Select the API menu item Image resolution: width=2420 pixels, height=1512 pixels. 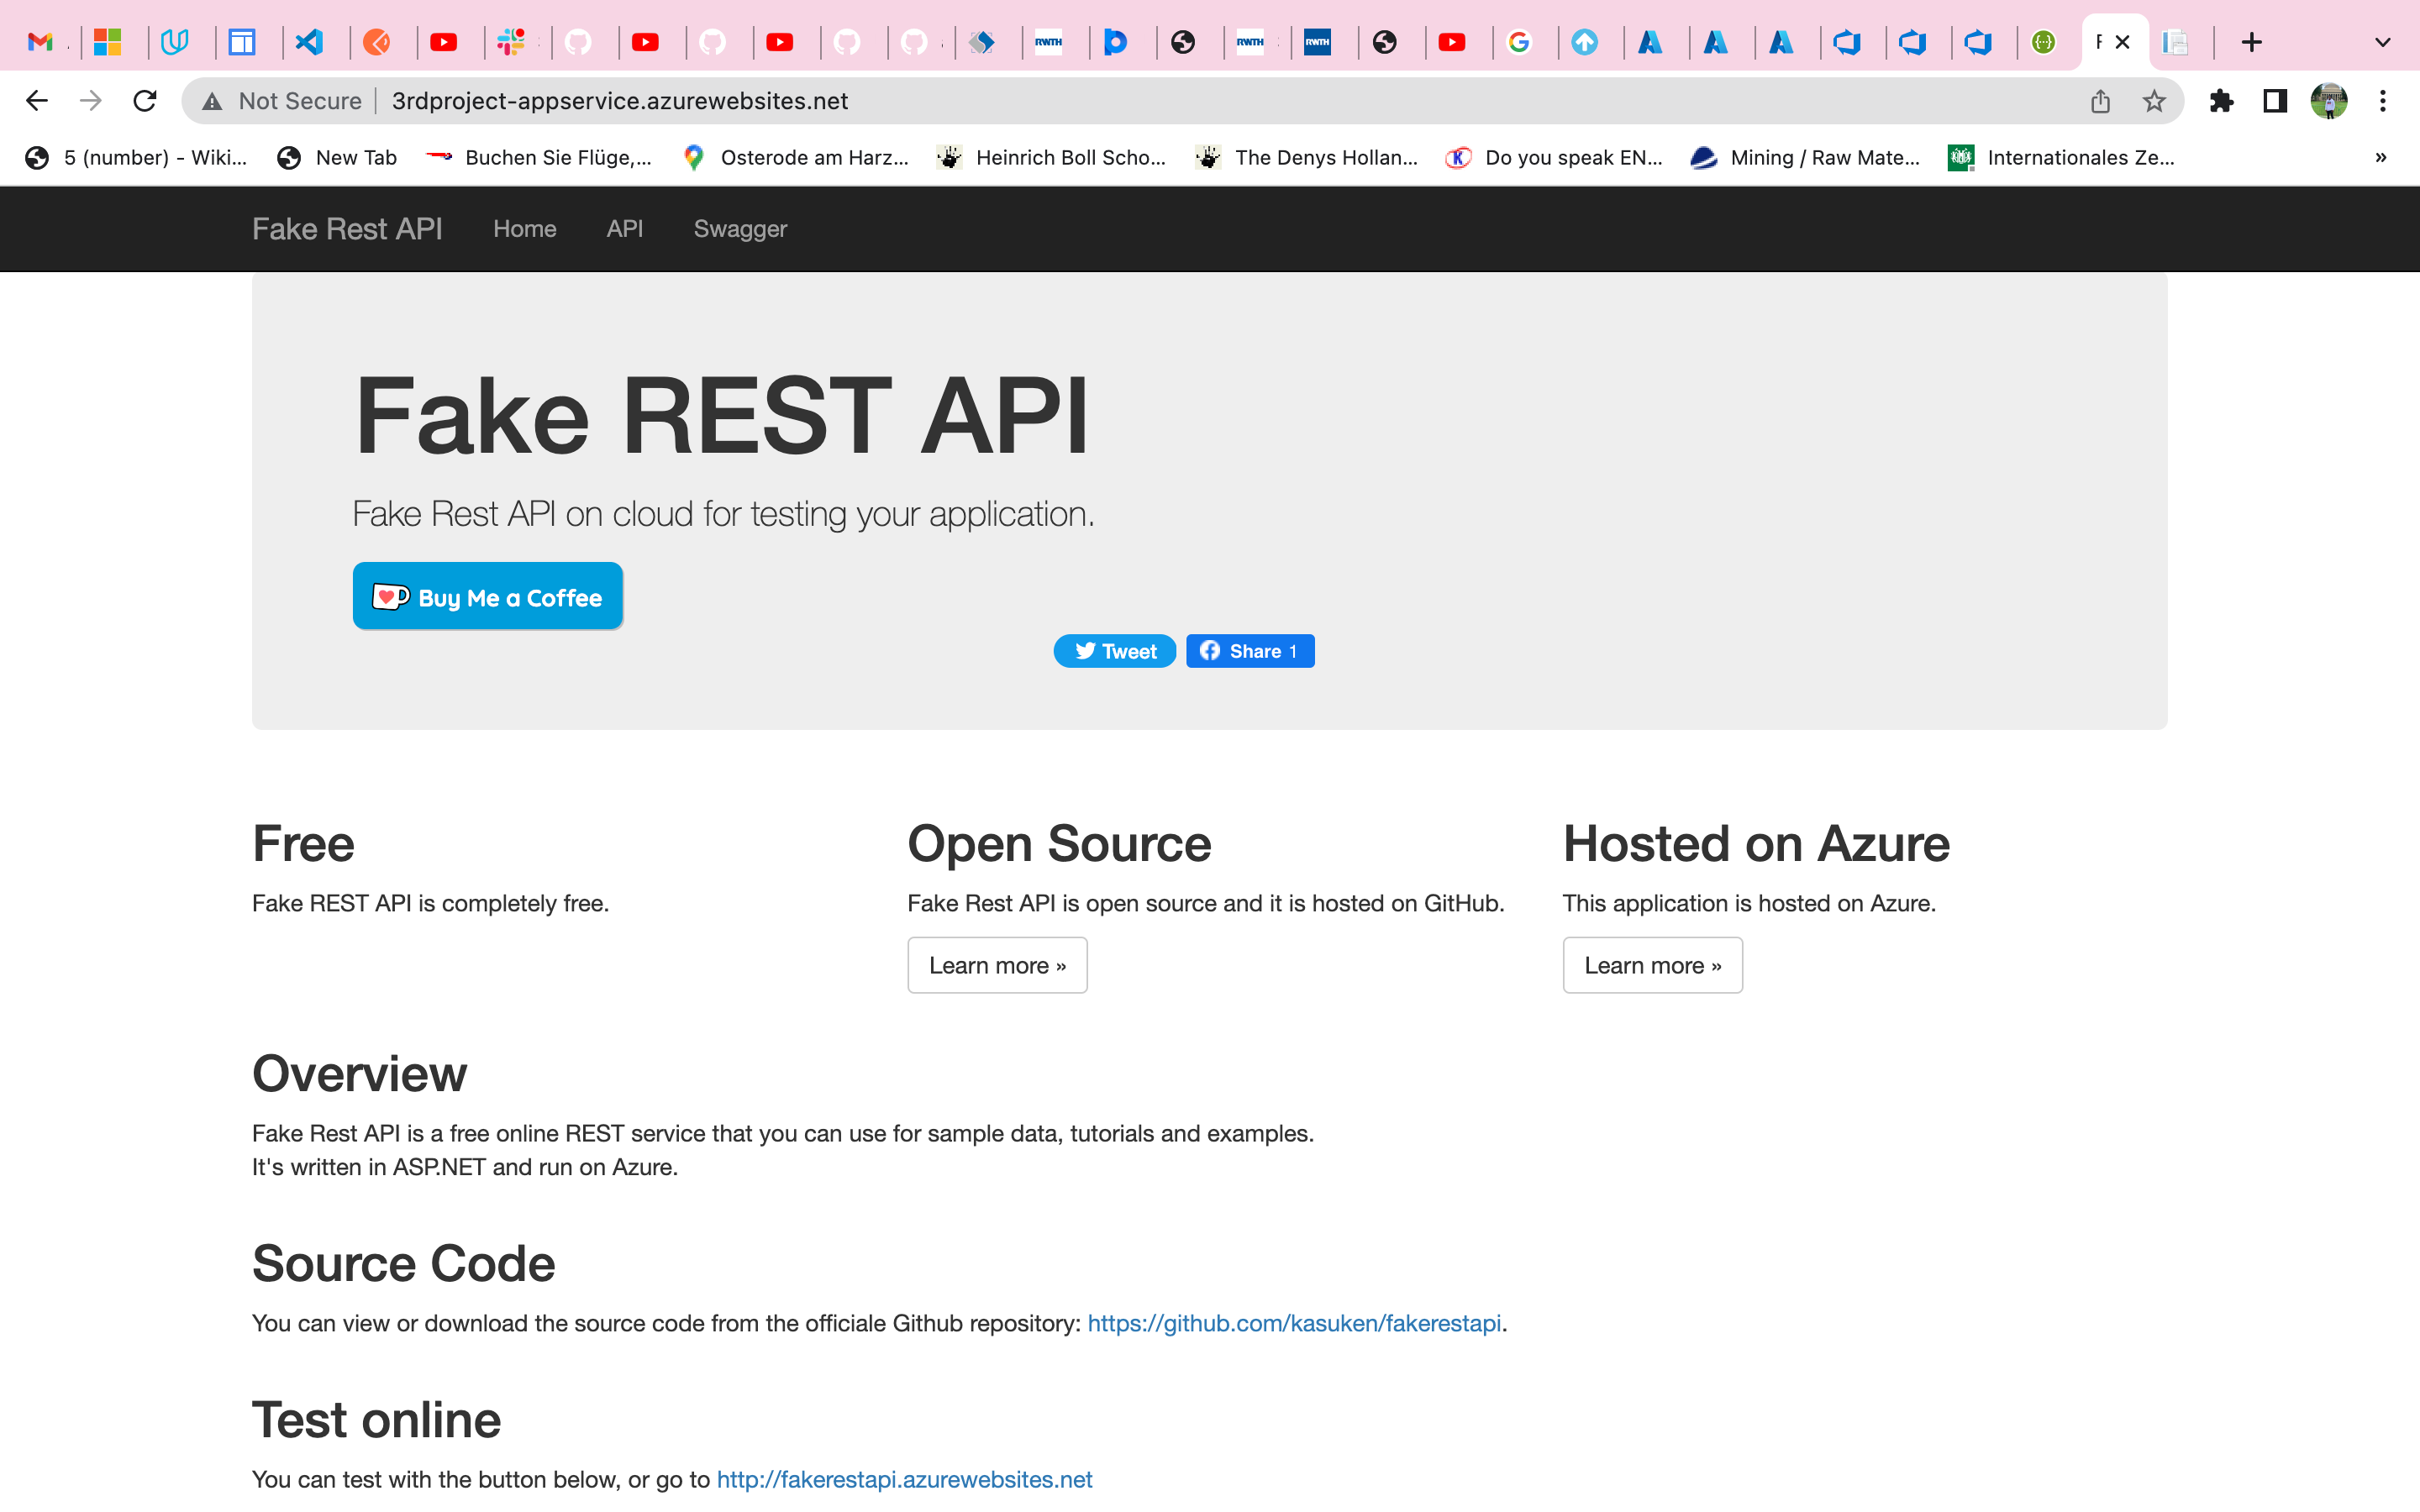pos(624,229)
